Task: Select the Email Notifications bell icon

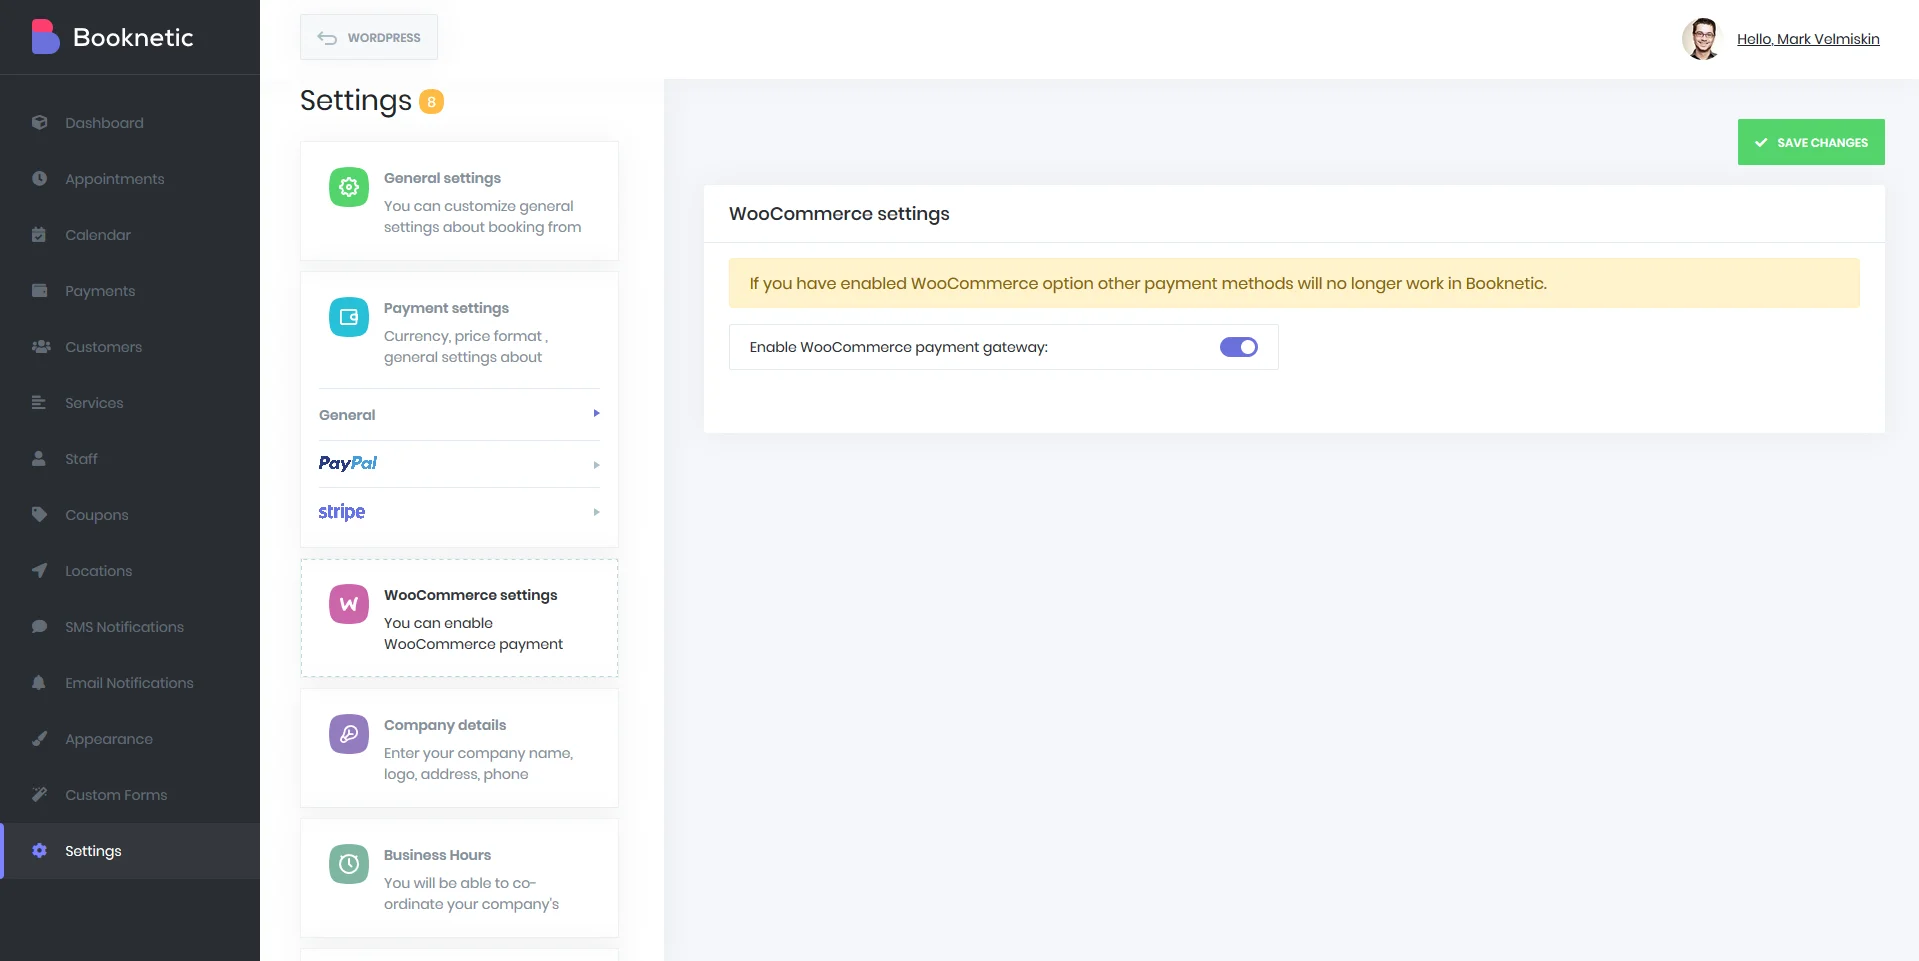Action: point(39,682)
